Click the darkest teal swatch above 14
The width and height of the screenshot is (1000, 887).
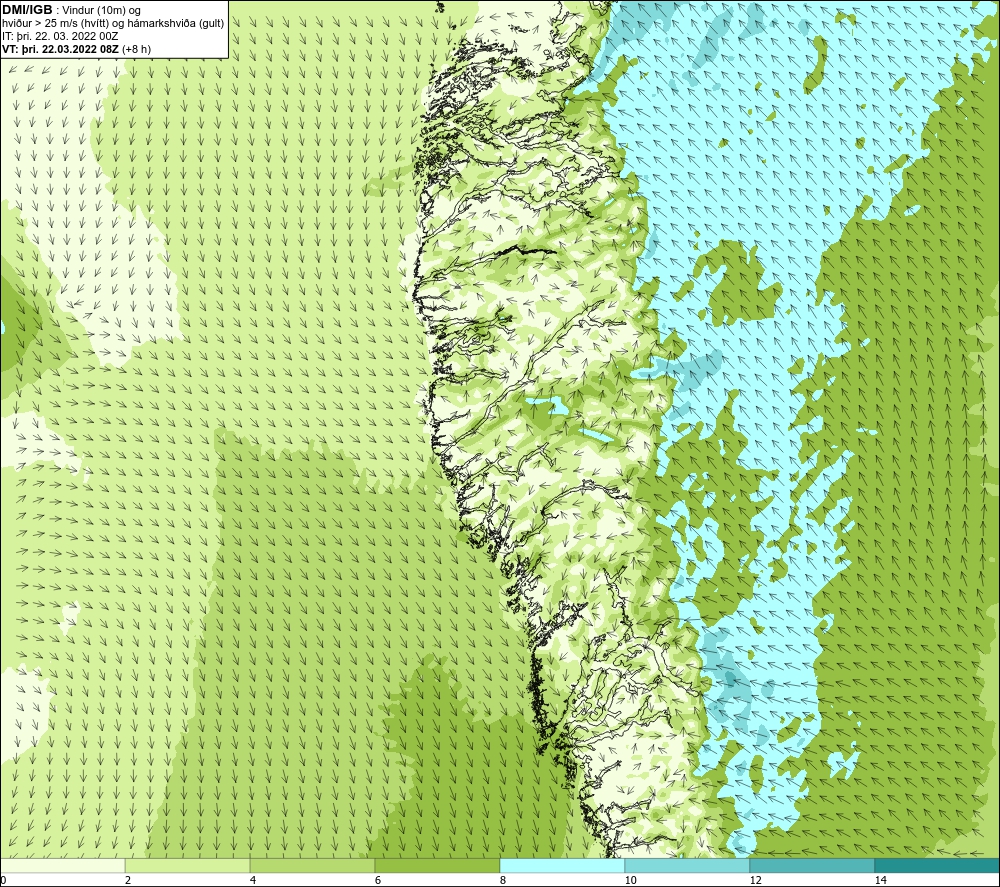coord(938,865)
